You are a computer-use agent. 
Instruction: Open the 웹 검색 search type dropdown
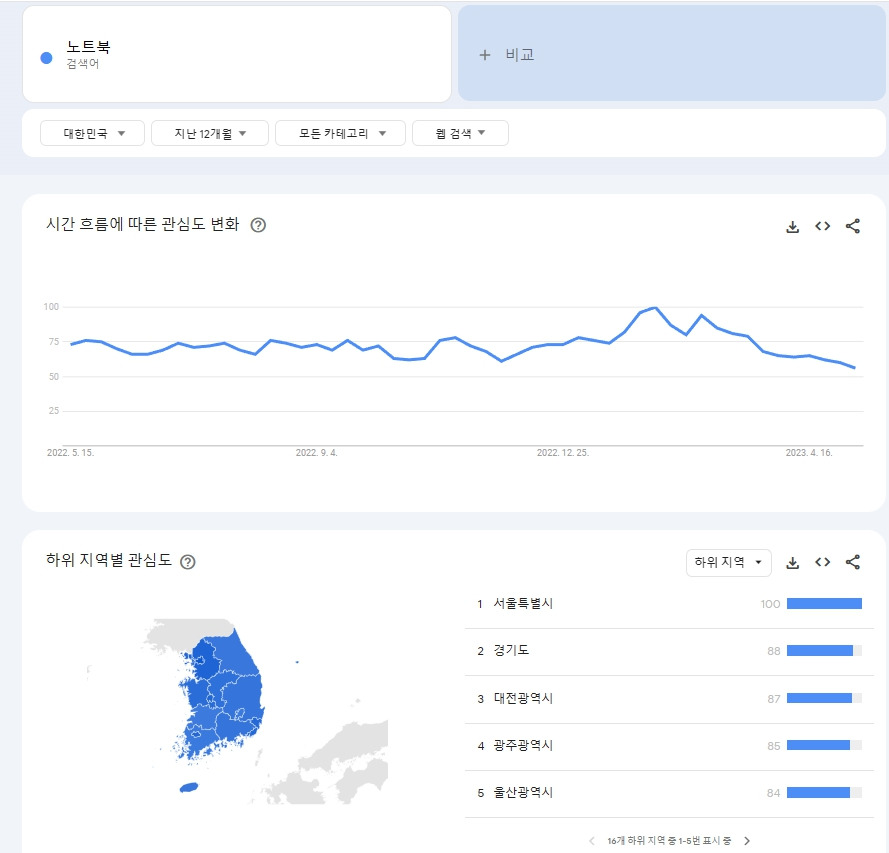(460, 133)
